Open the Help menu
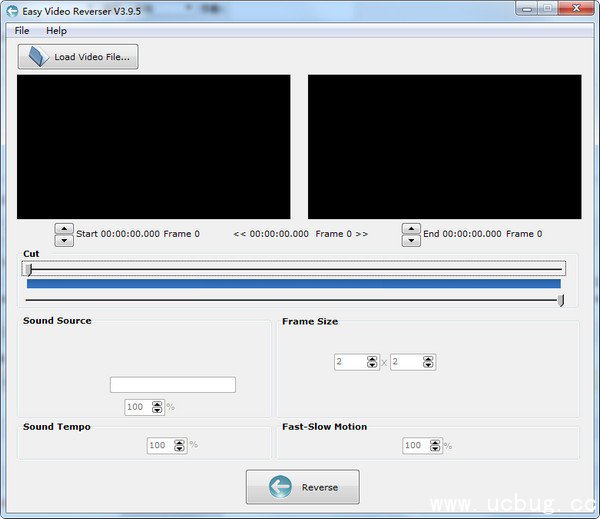Viewport: 600px width, 519px height. [x=56, y=31]
